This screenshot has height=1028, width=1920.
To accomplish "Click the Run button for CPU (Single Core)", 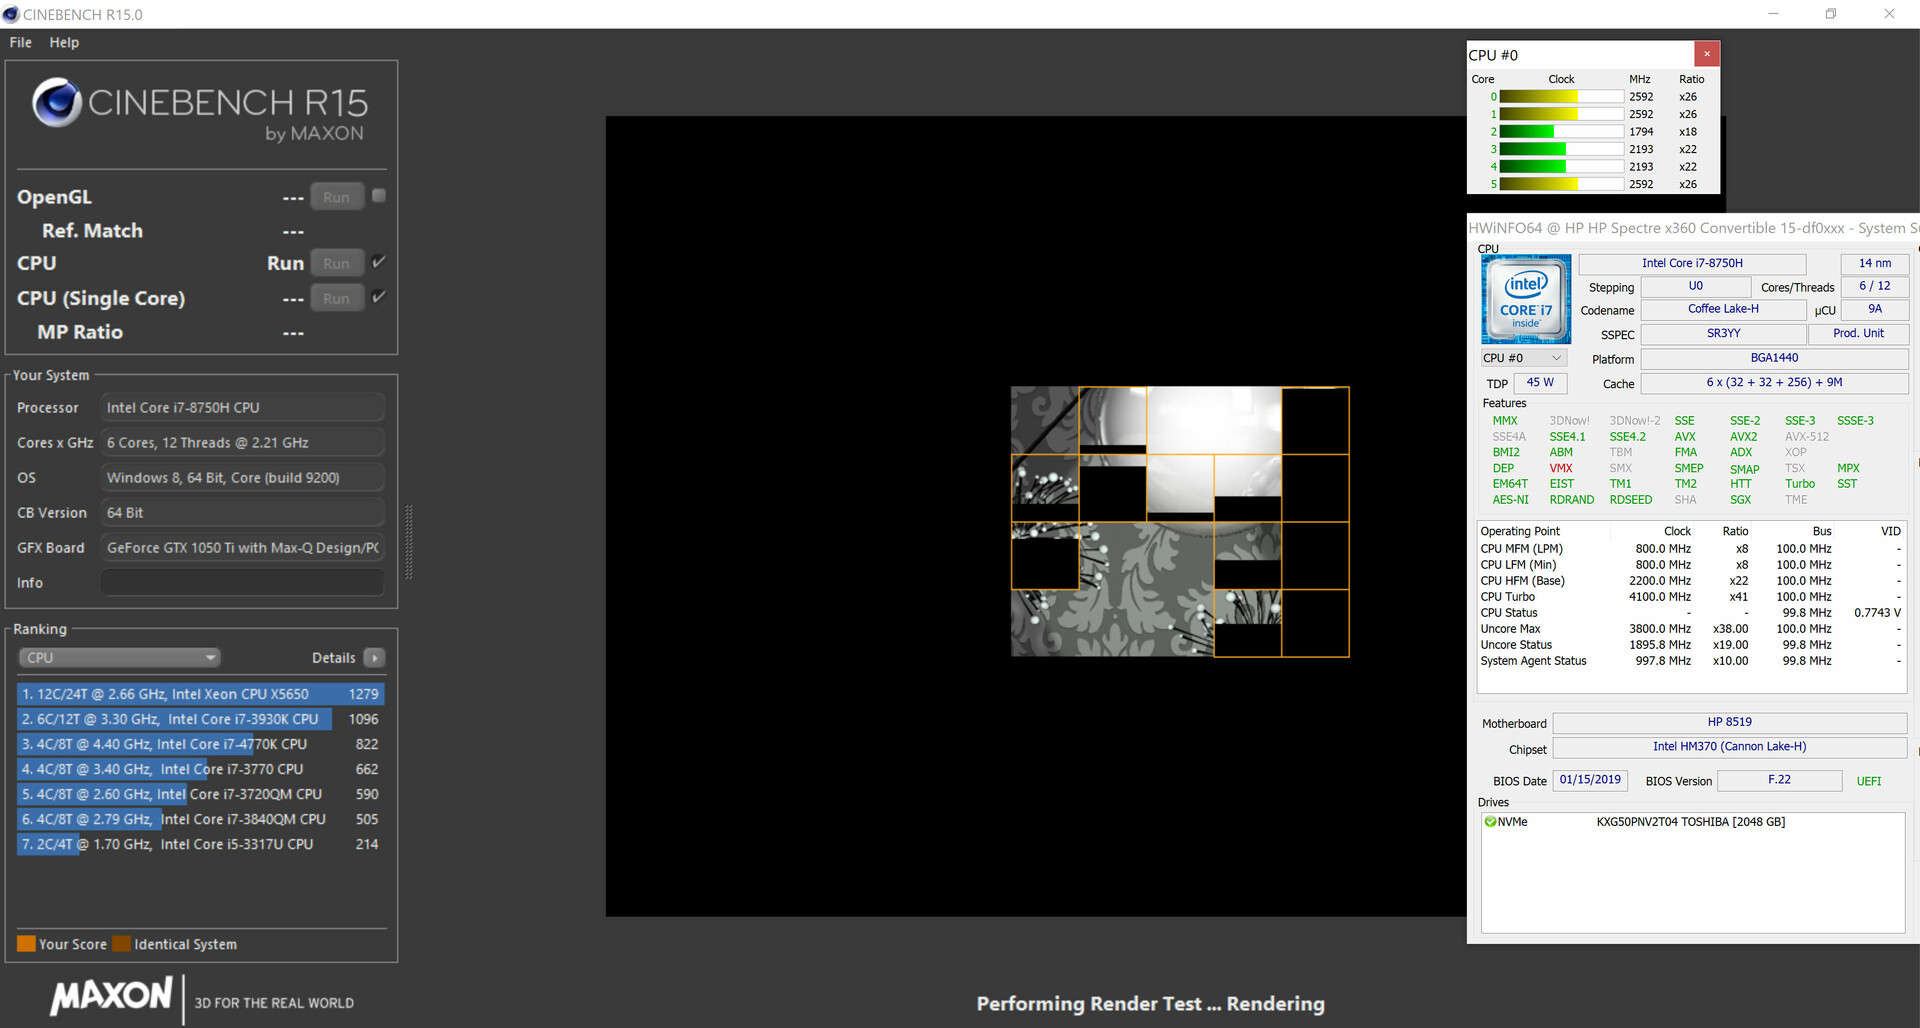I will pyautogui.click(x=336, y=298).
